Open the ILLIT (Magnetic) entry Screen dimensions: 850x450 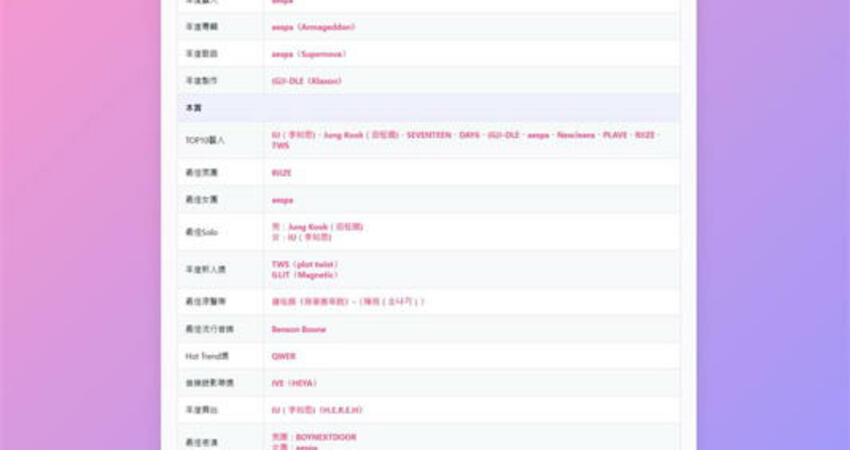(305, 275)
